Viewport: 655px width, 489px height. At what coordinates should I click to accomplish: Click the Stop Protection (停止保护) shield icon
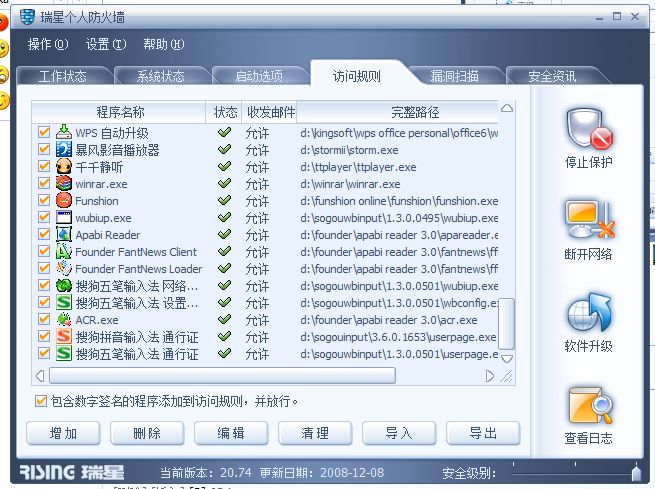point(589,128)
